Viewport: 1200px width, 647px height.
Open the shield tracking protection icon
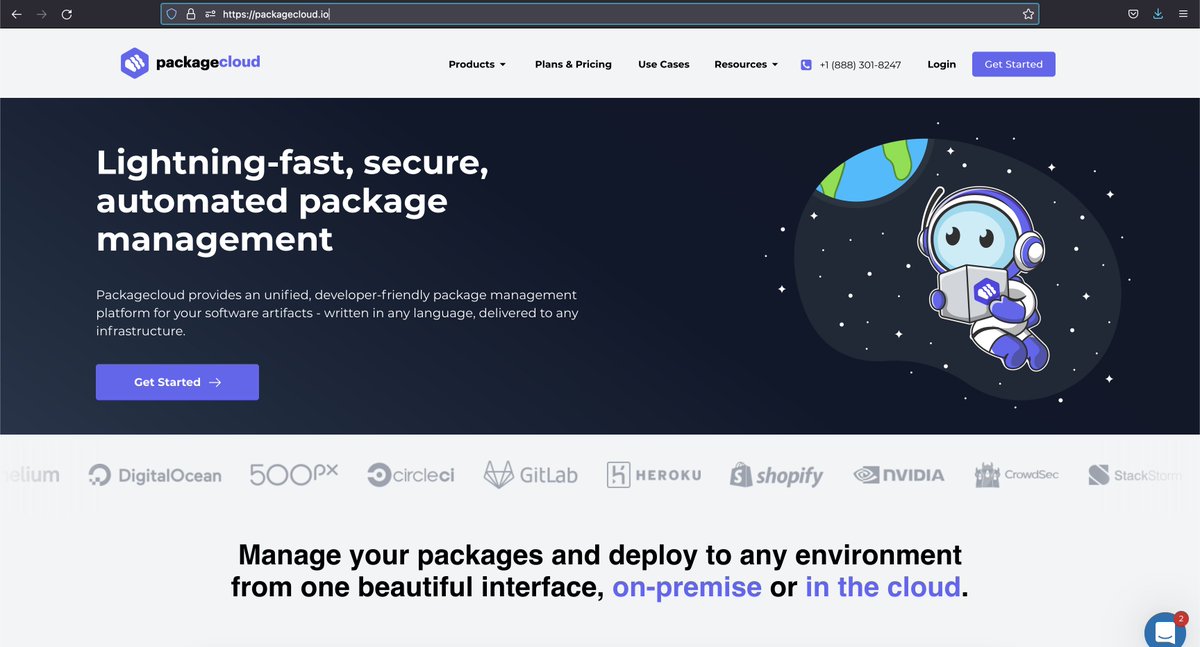tap(172, 14)
